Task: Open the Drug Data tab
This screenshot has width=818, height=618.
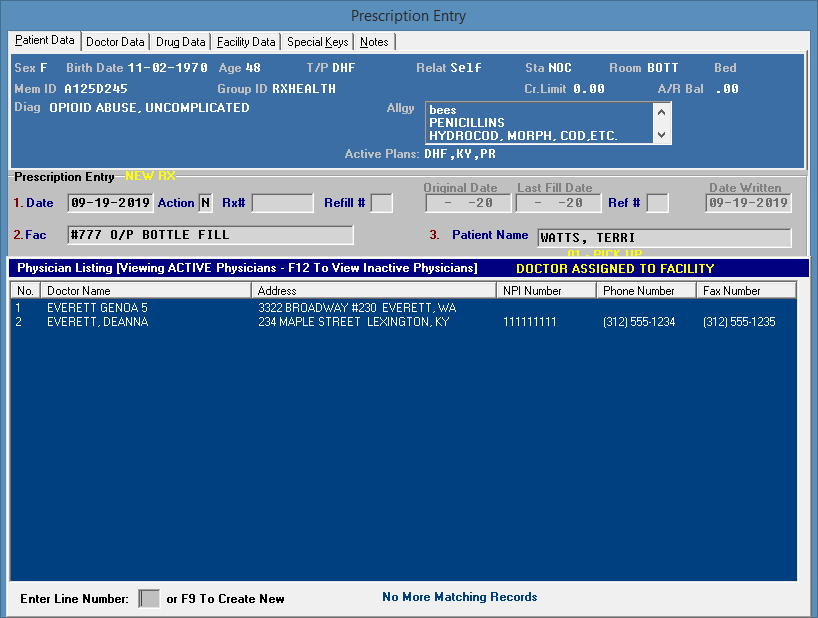Action: (x=181, y=42)
